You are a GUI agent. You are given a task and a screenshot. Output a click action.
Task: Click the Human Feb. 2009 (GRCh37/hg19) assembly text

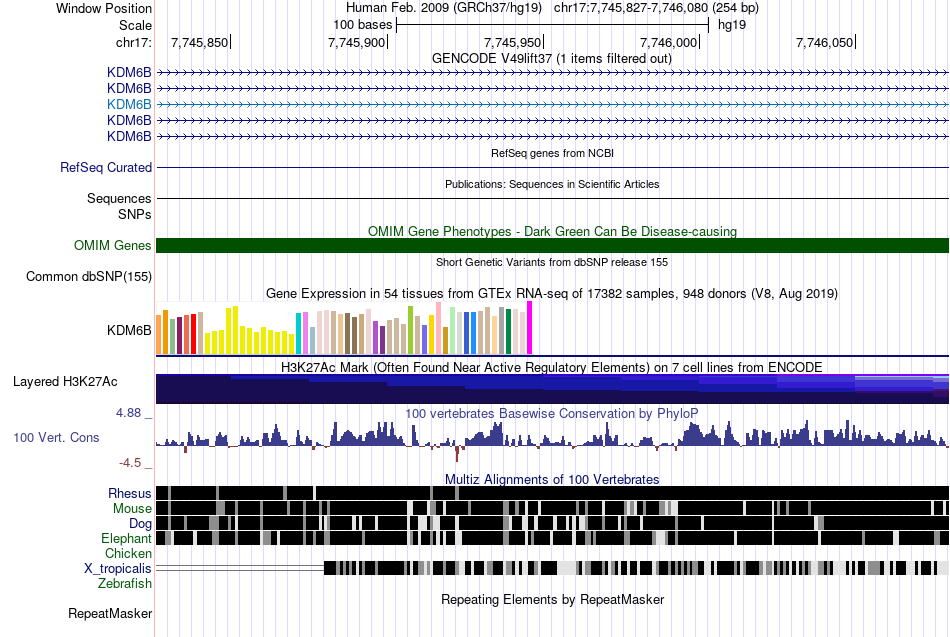click(445, 8)
